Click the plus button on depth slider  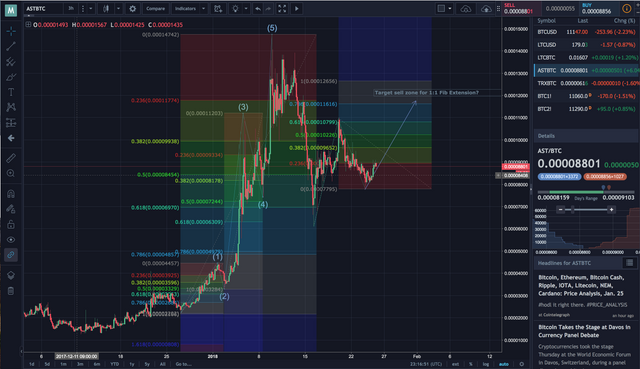coord(611,209)
